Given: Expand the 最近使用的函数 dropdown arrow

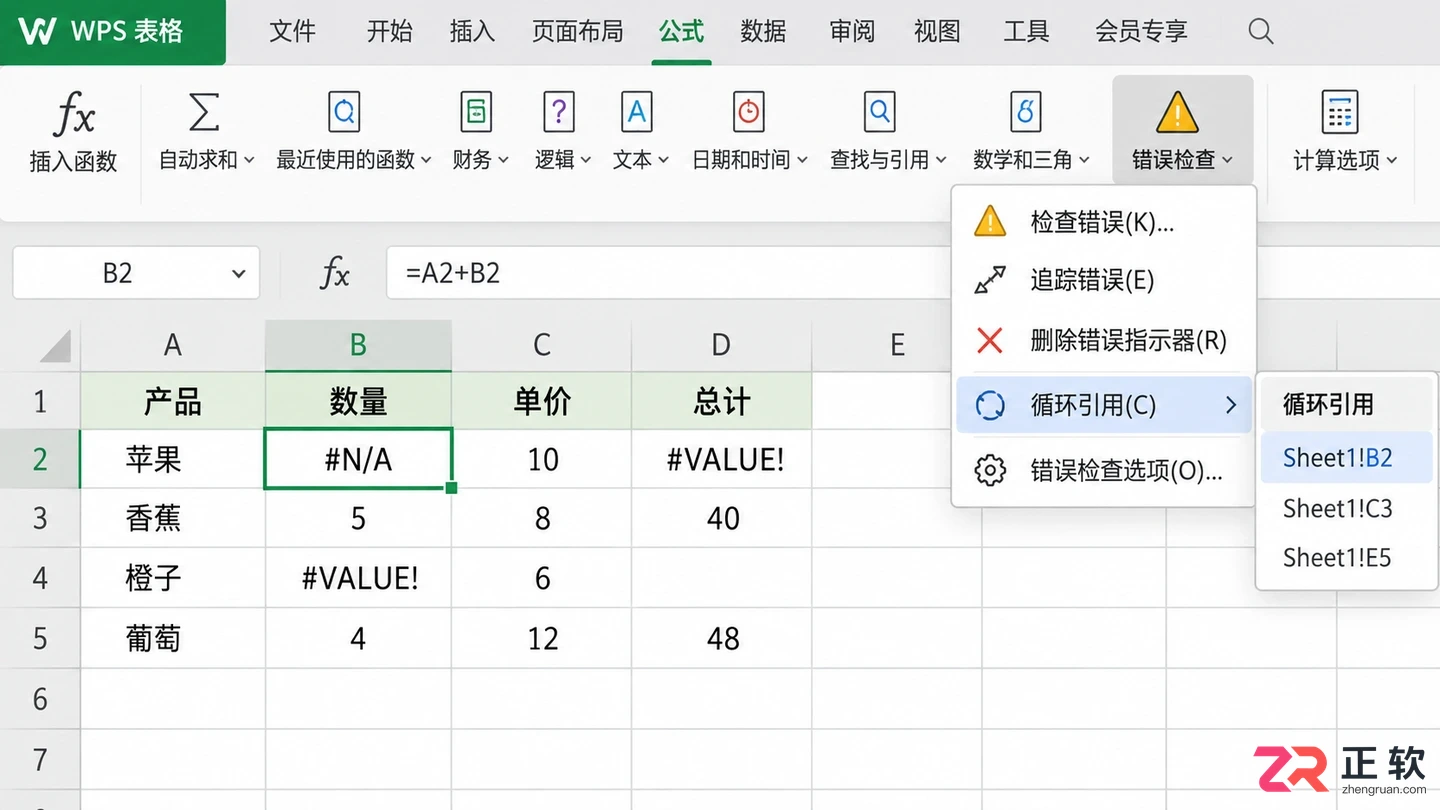Looking at the screenshot, I should pos(426,160).
